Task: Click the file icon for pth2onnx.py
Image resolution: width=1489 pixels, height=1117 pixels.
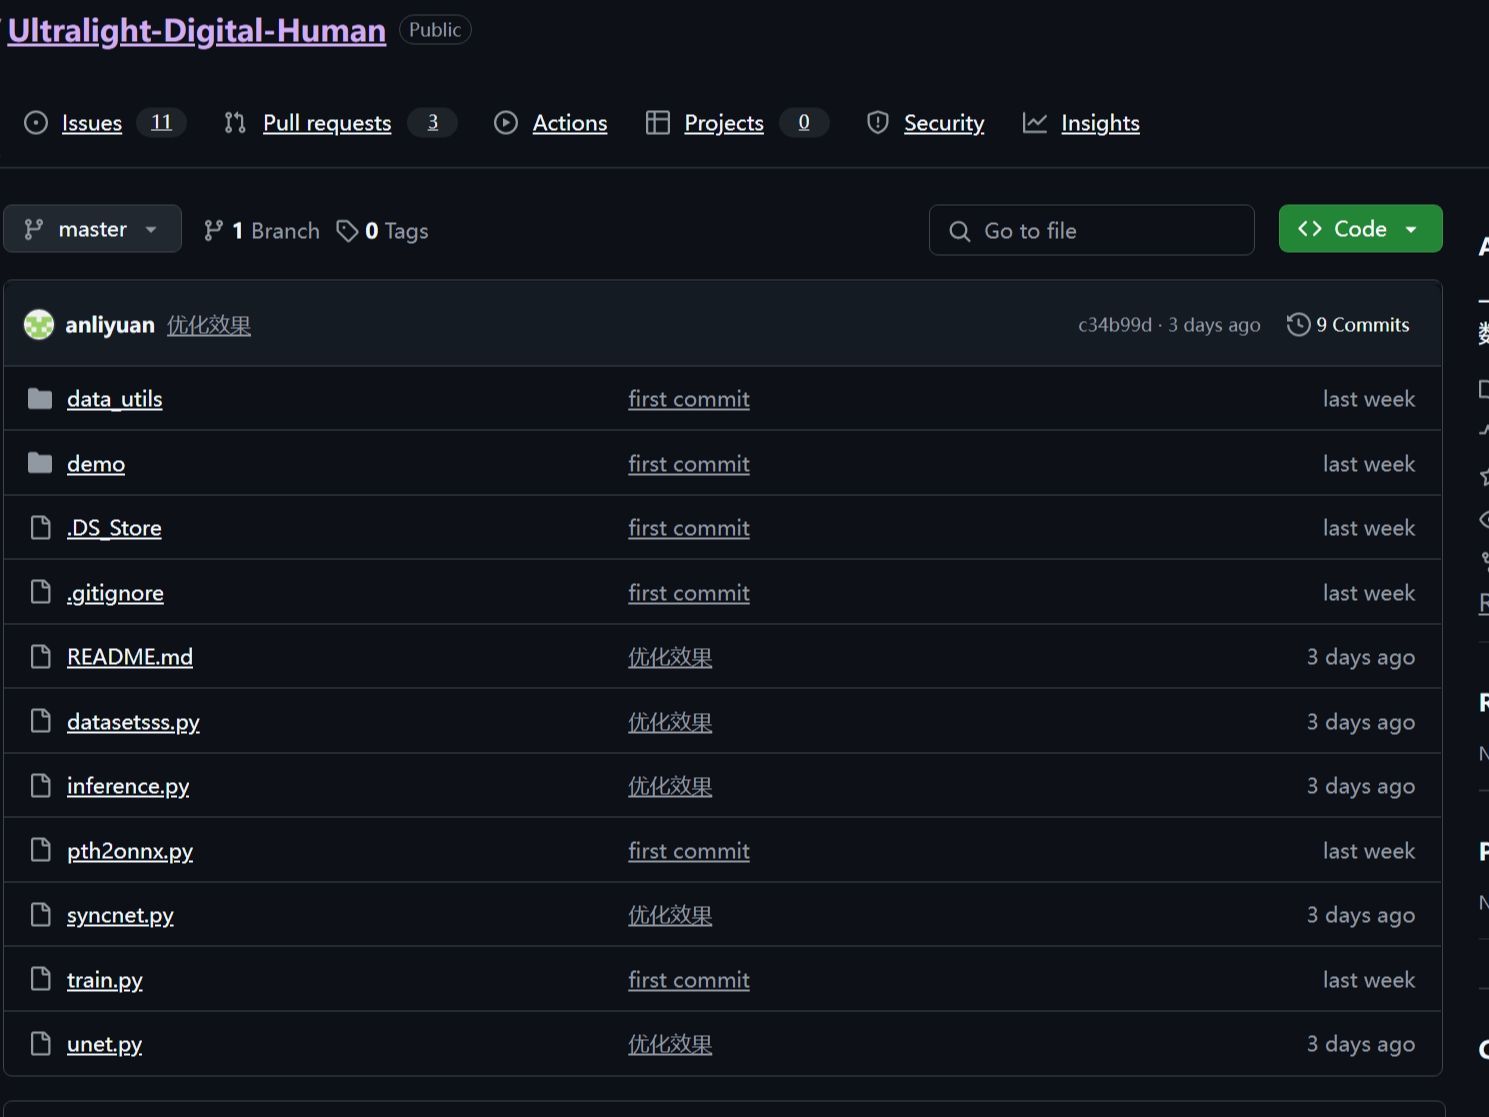Action: point(40,850)
